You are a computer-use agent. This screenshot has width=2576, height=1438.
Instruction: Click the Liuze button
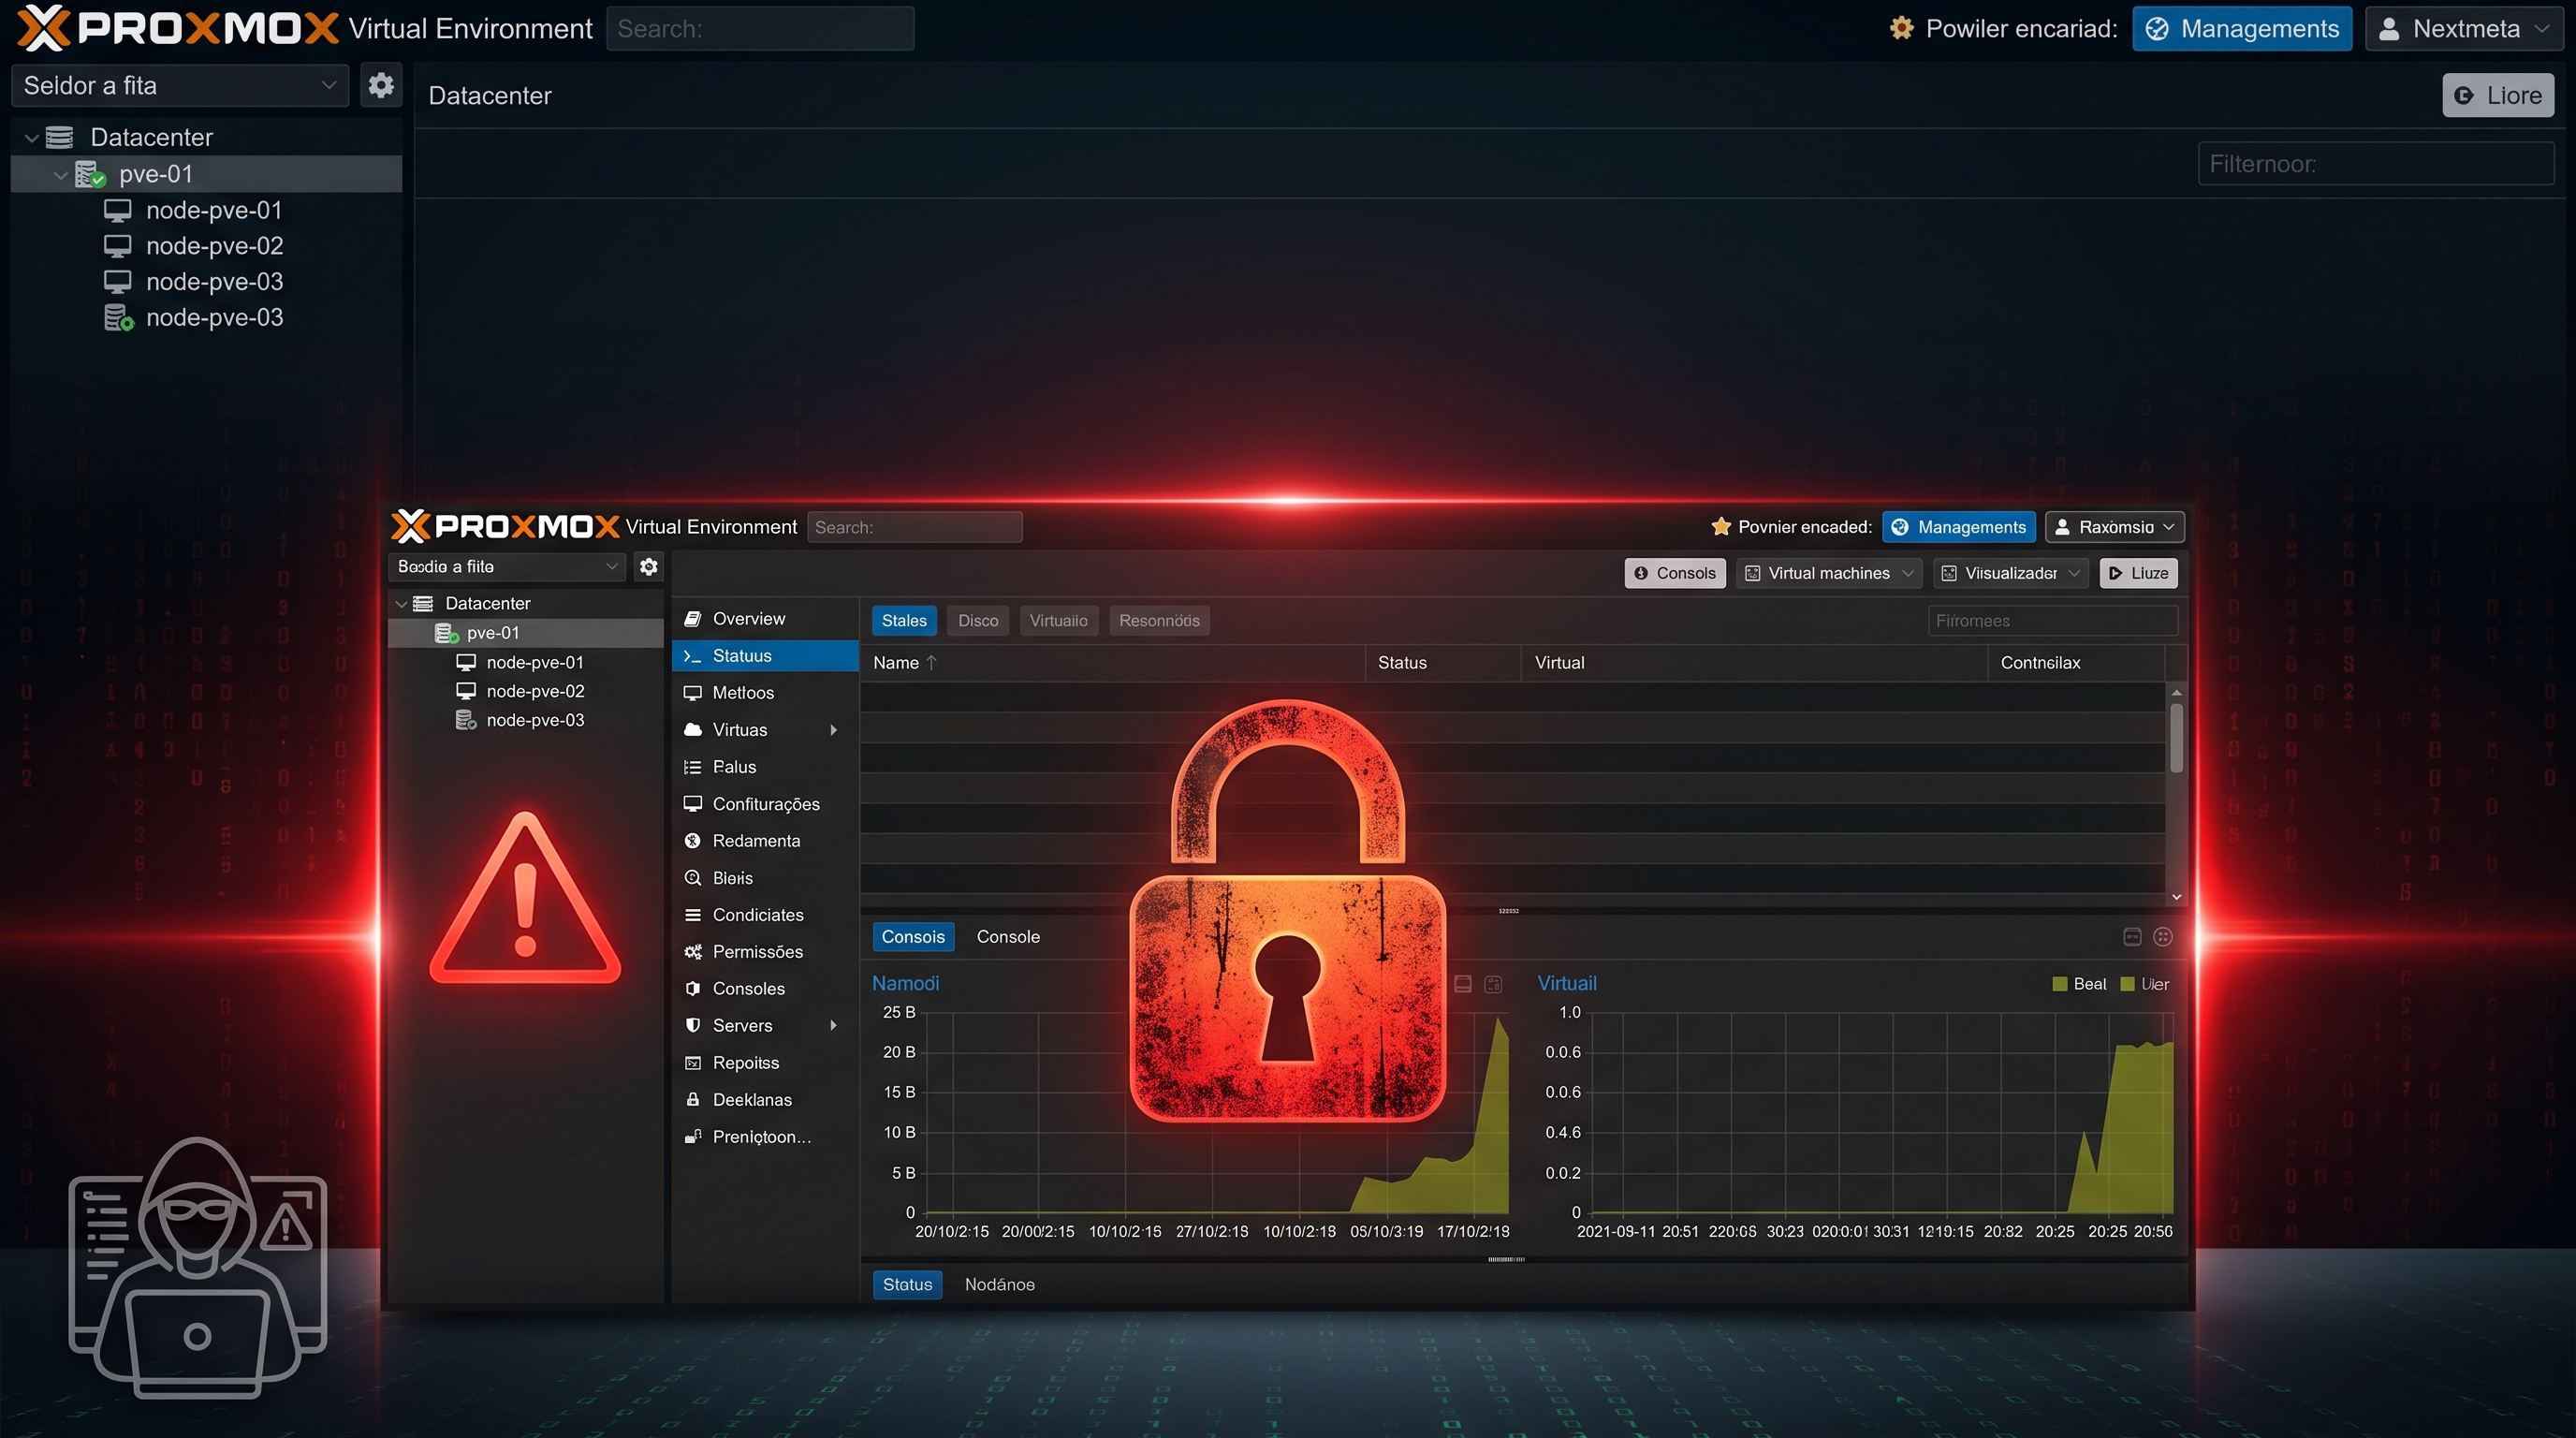tap(2138, 573)
